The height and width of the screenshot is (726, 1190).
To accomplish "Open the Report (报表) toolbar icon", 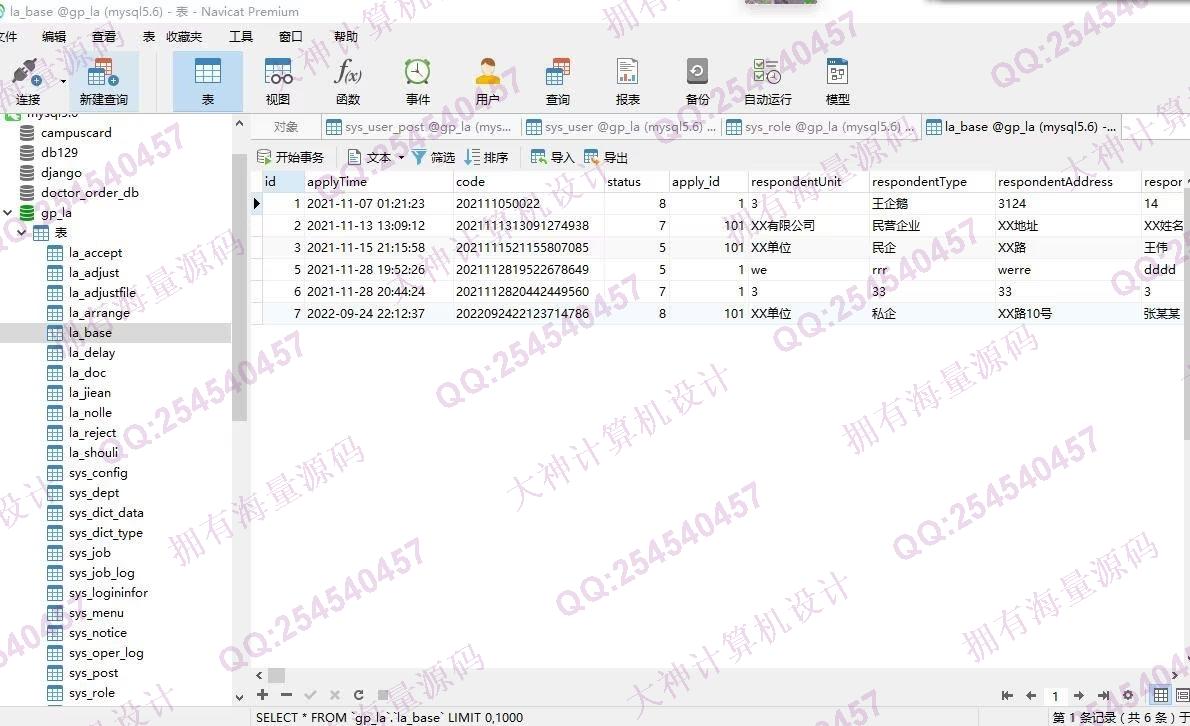I will [627, 81].
